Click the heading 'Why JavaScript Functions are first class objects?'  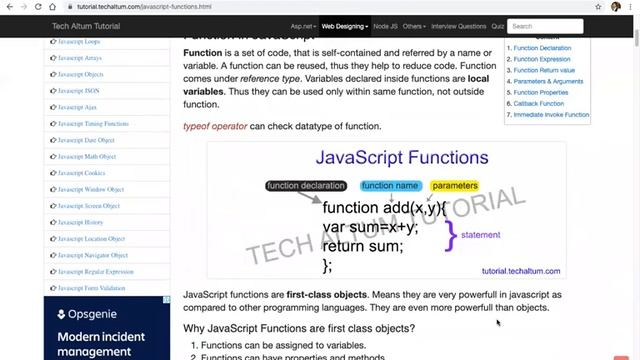click(x=299, y=328)
